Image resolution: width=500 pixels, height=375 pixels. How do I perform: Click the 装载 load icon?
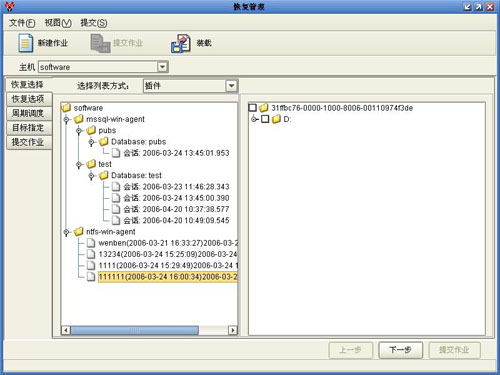181,43
